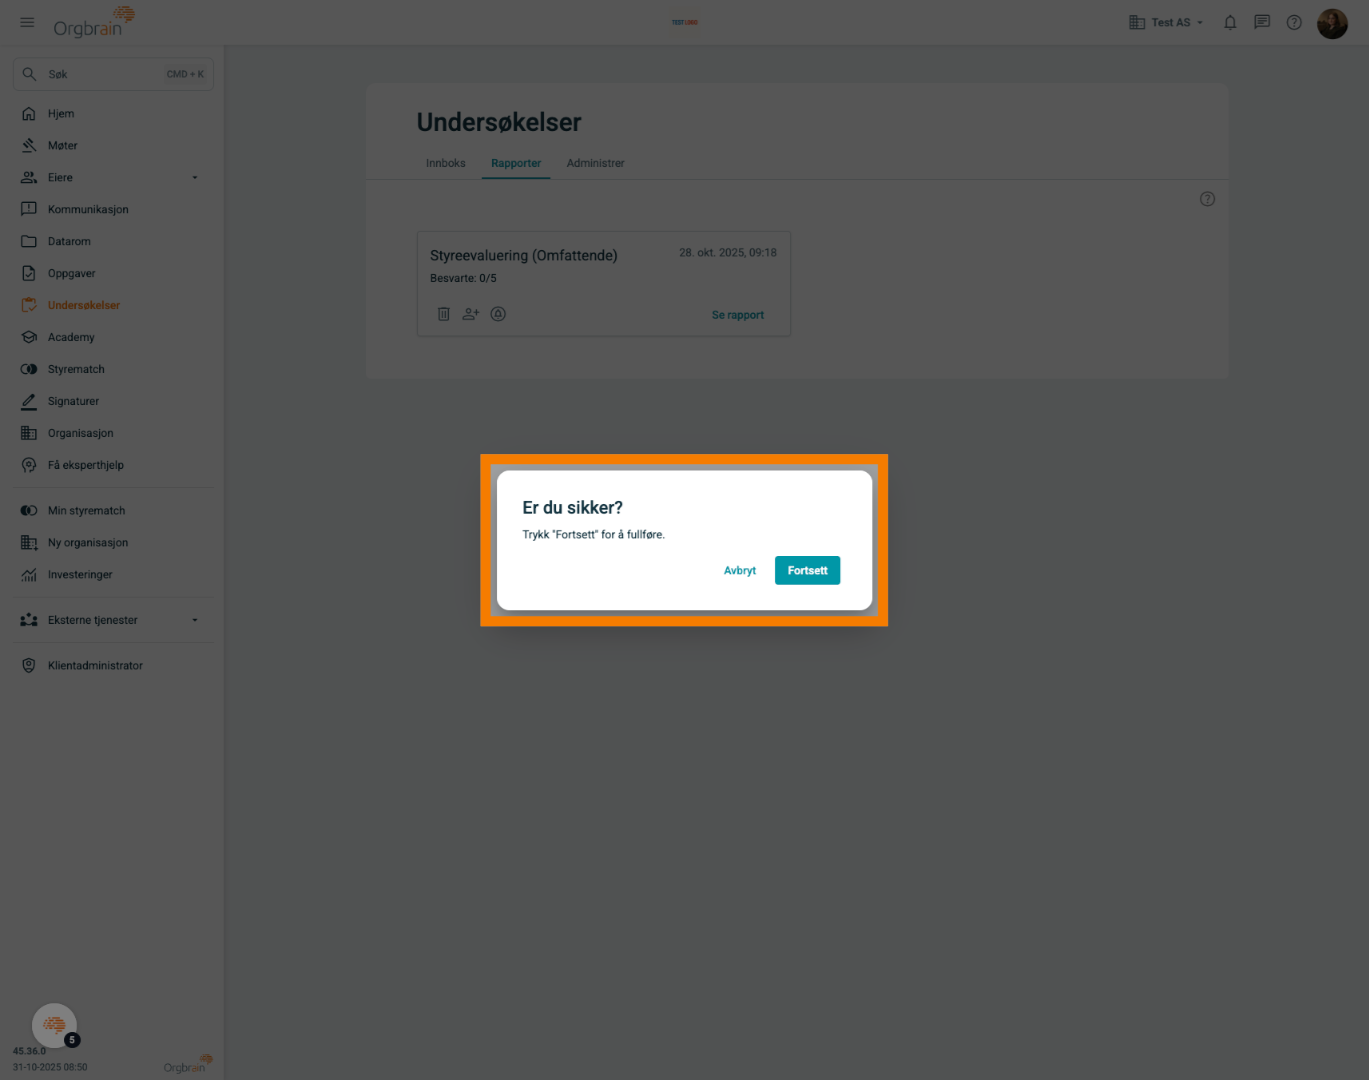Open the notifications bell icon
The image size is (1369, 1080).
1230,22
